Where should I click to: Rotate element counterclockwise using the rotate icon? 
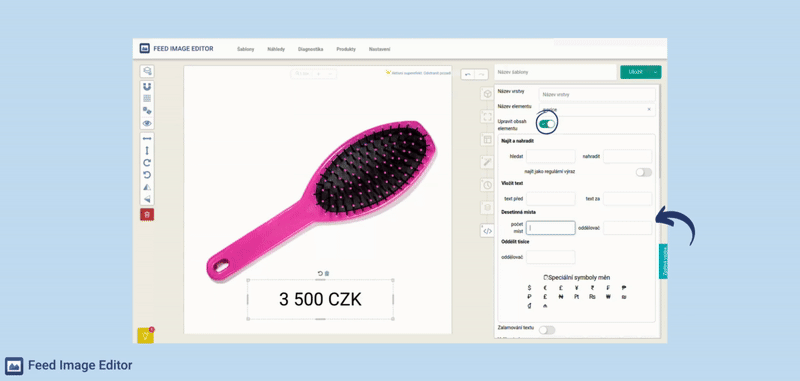click(x=147, y=175)
